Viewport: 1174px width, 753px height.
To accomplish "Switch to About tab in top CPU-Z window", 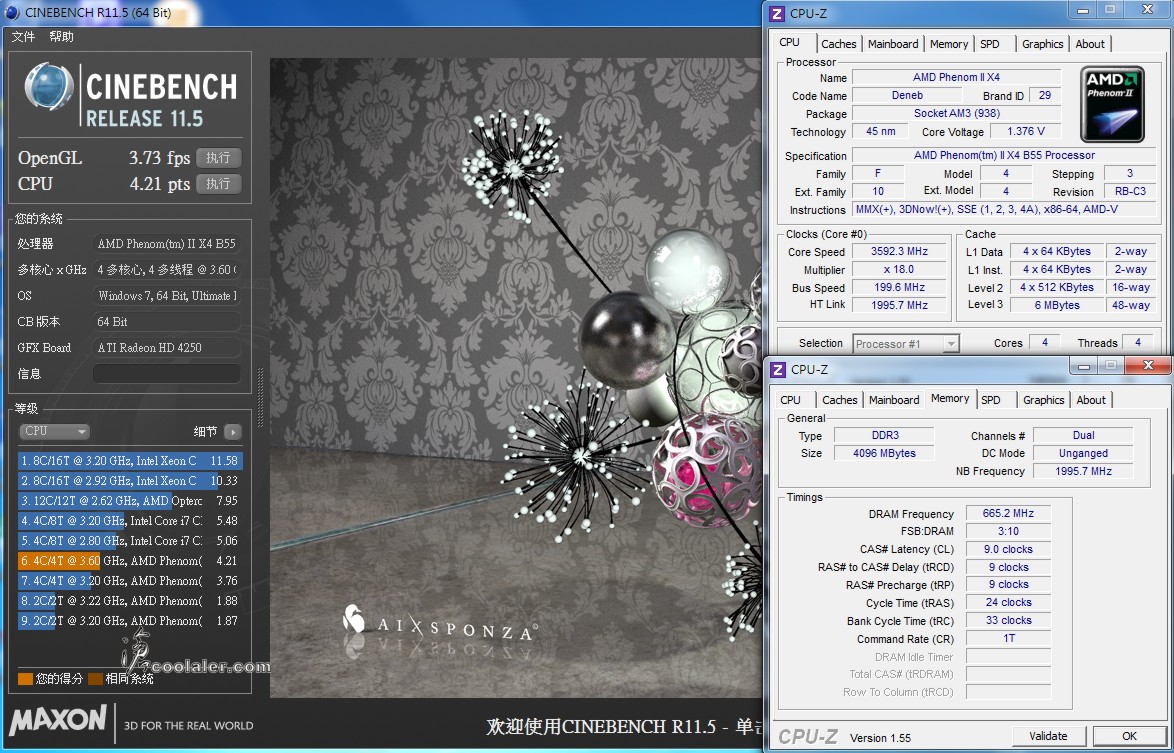I will (x=1090, y=44).
